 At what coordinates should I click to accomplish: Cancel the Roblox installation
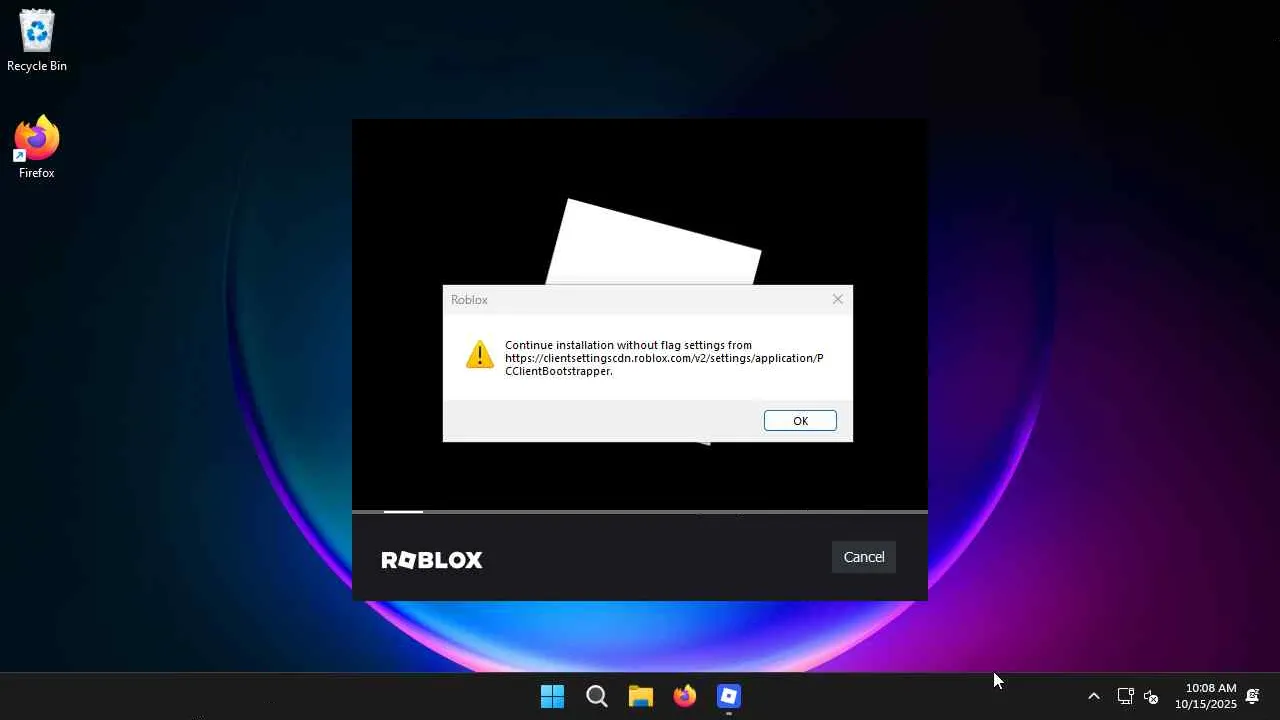(x=864, y=557)
